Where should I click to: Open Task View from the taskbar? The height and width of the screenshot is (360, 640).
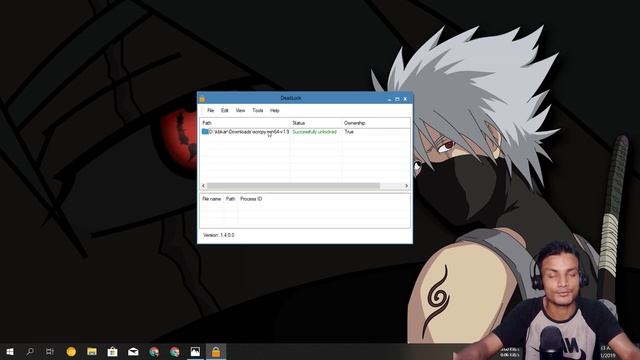coord(50,351)
